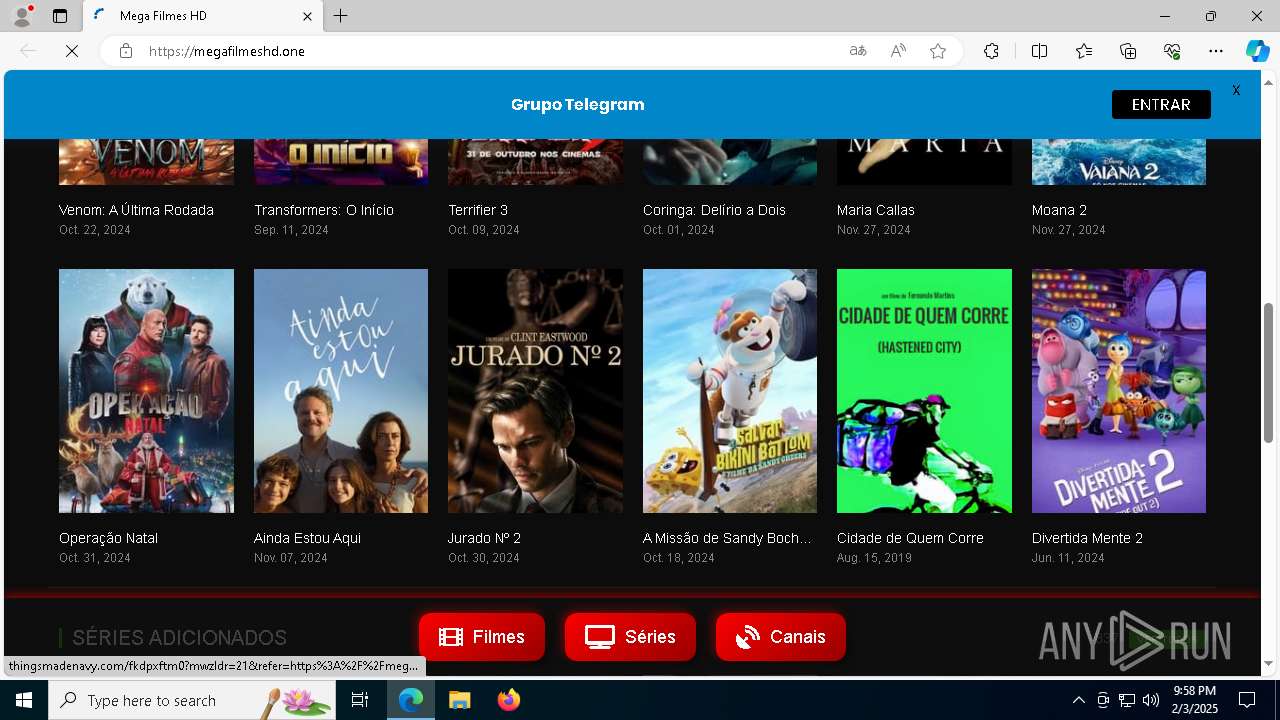This screenshot has height=720, width=1280.
Task: Click the Venom poster image
Action: tap(146, 162)
